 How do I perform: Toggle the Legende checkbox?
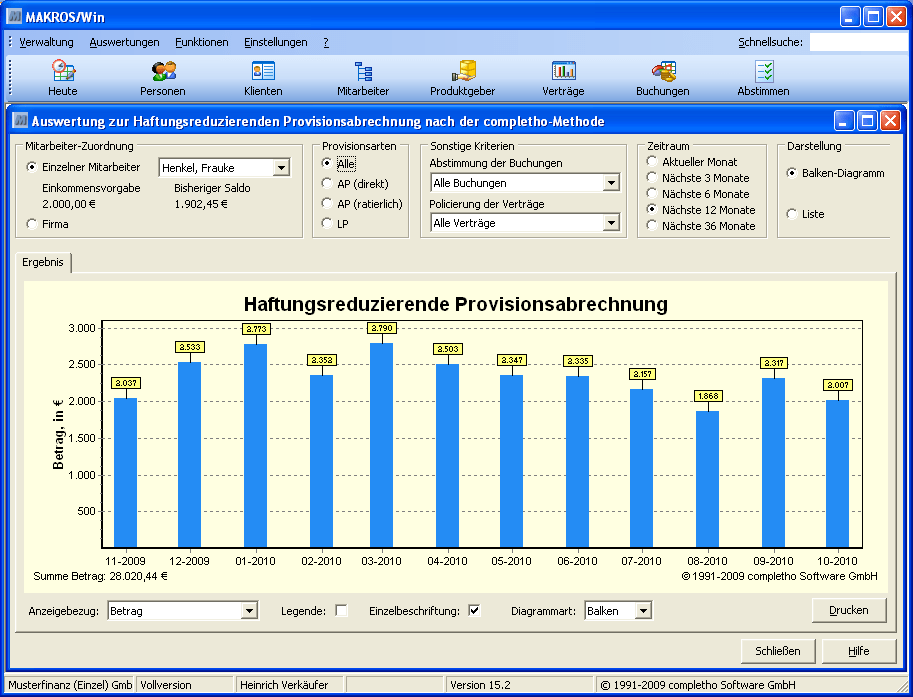[342, 610]
